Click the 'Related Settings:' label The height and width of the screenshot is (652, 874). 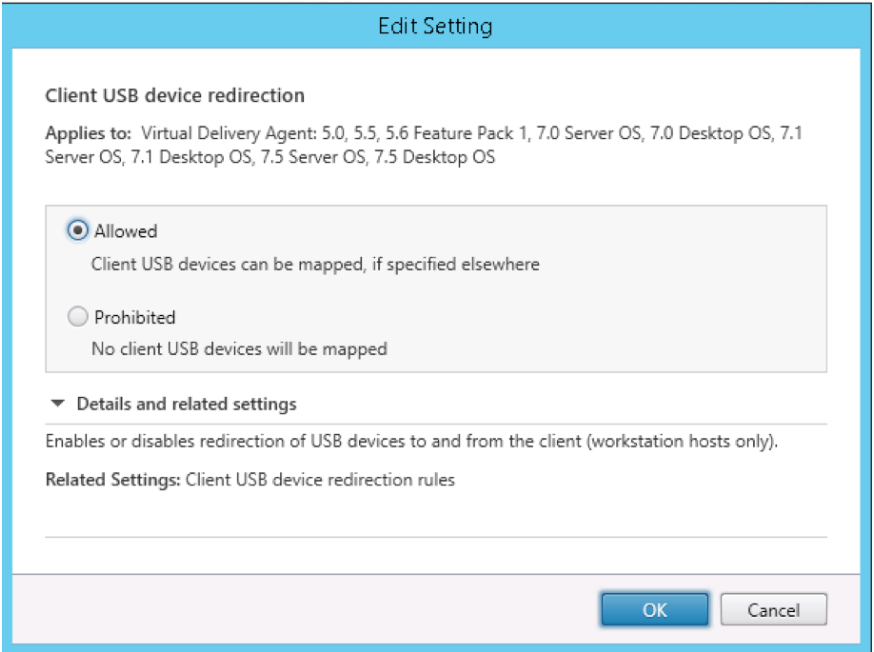pos(113,479)
